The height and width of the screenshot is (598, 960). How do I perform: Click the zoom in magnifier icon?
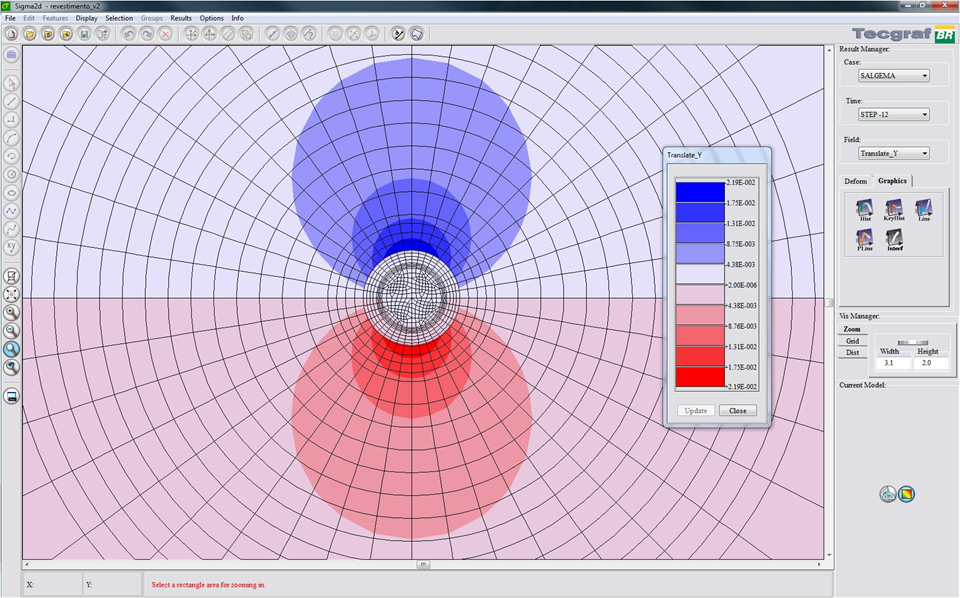click(12, 313)
